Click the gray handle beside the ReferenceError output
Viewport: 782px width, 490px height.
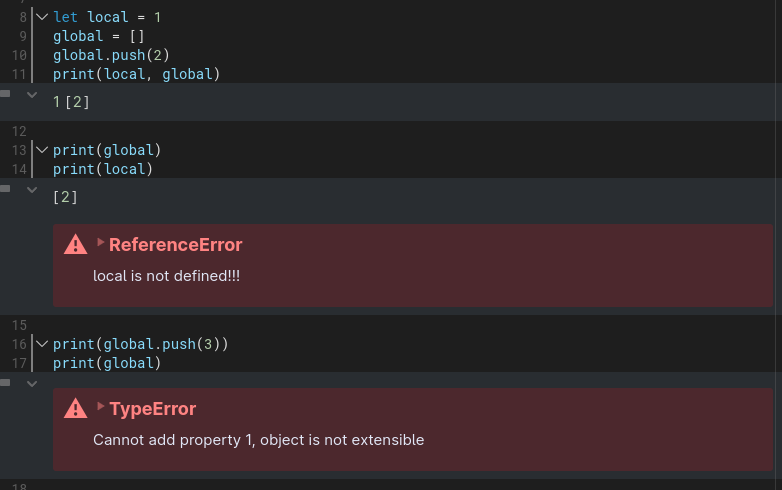pos(5,188)
